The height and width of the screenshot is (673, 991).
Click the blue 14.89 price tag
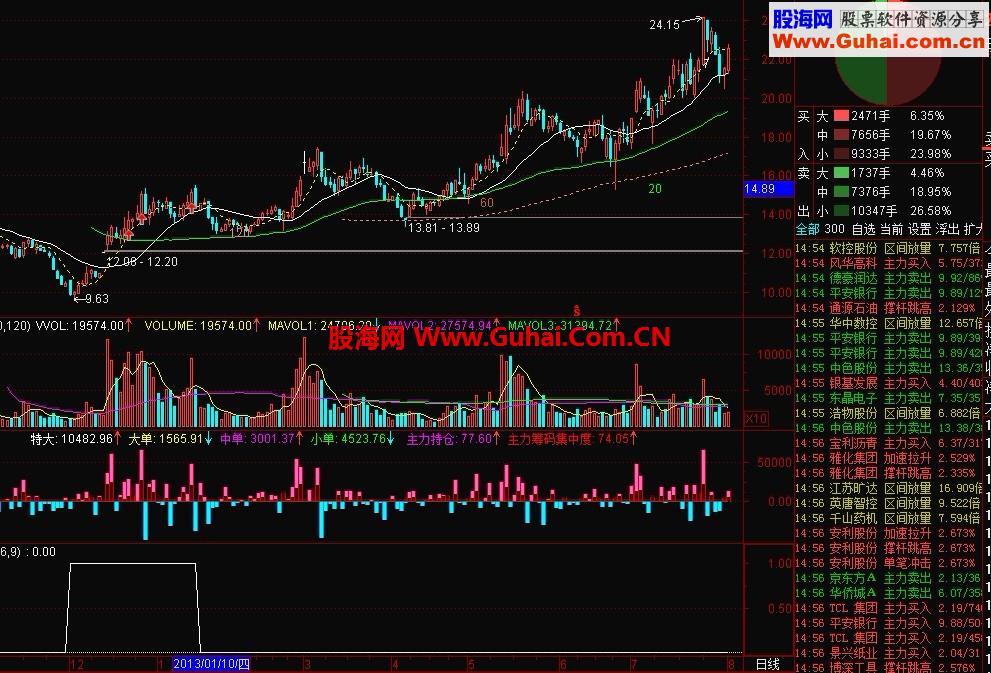coord(768,188)
